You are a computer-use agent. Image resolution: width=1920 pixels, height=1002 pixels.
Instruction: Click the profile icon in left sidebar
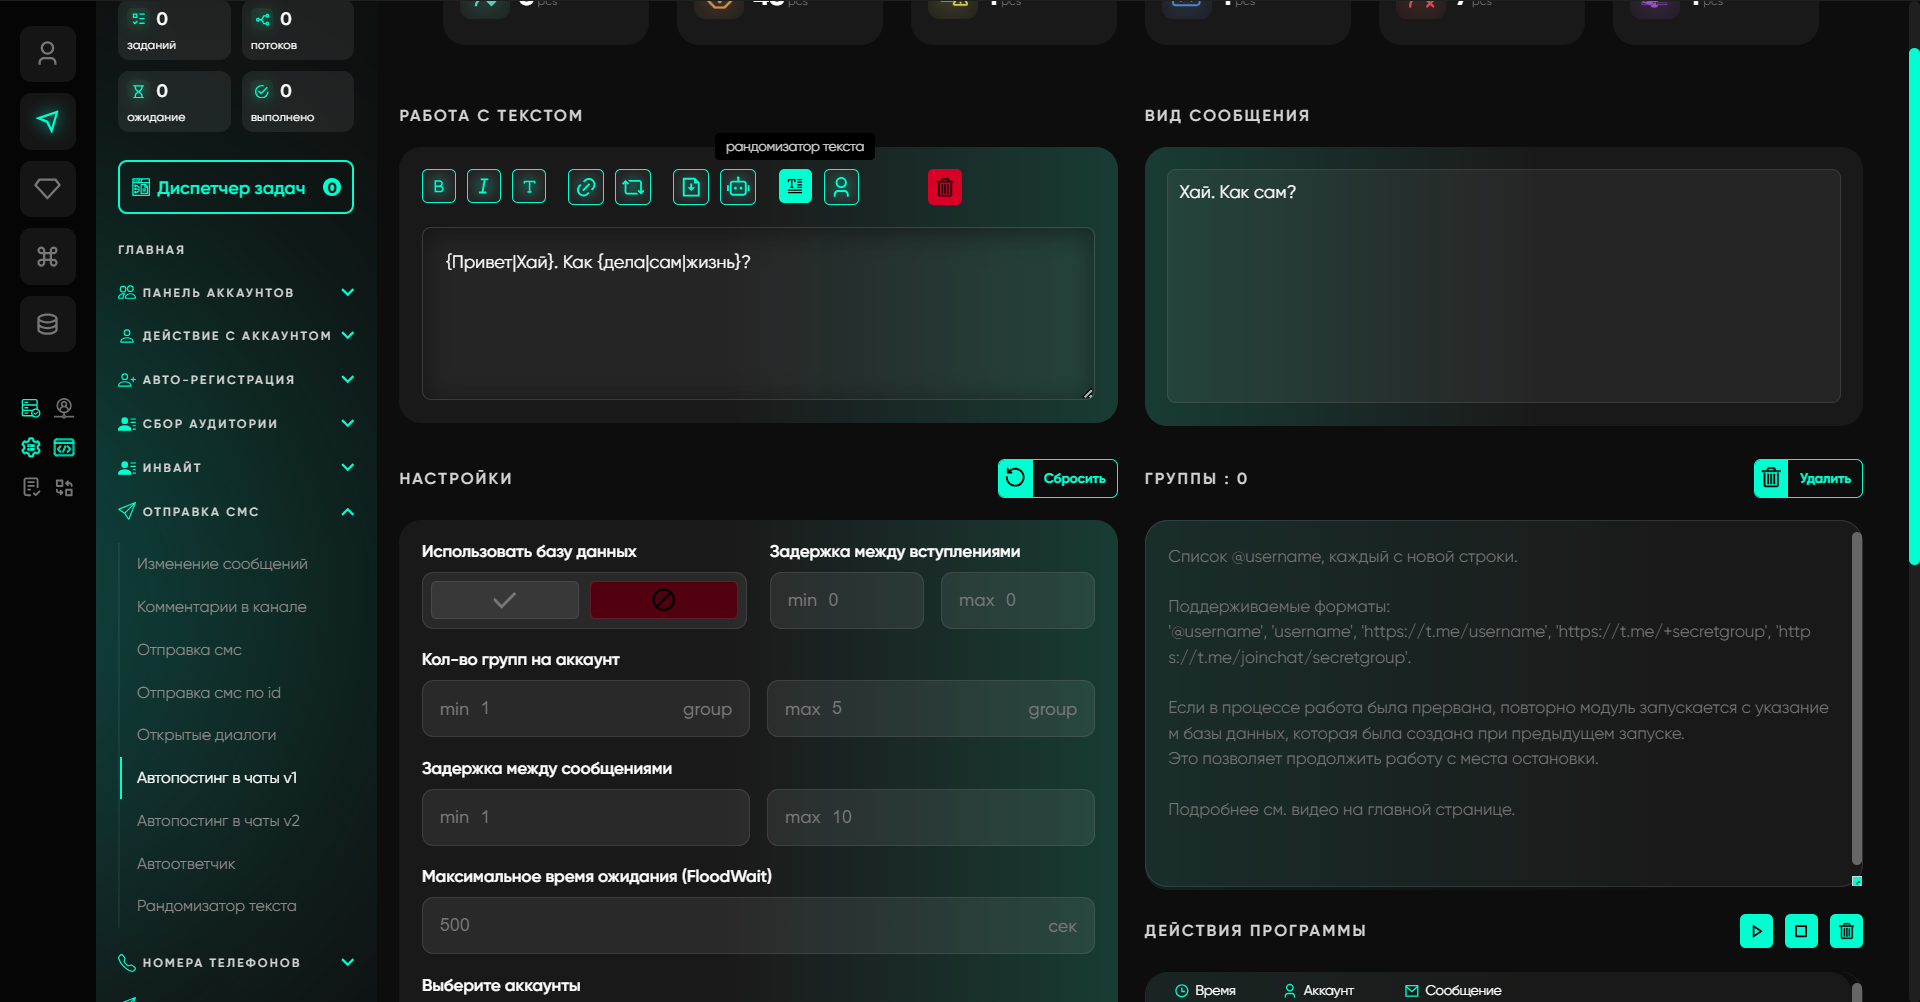(x=47, y=54)
